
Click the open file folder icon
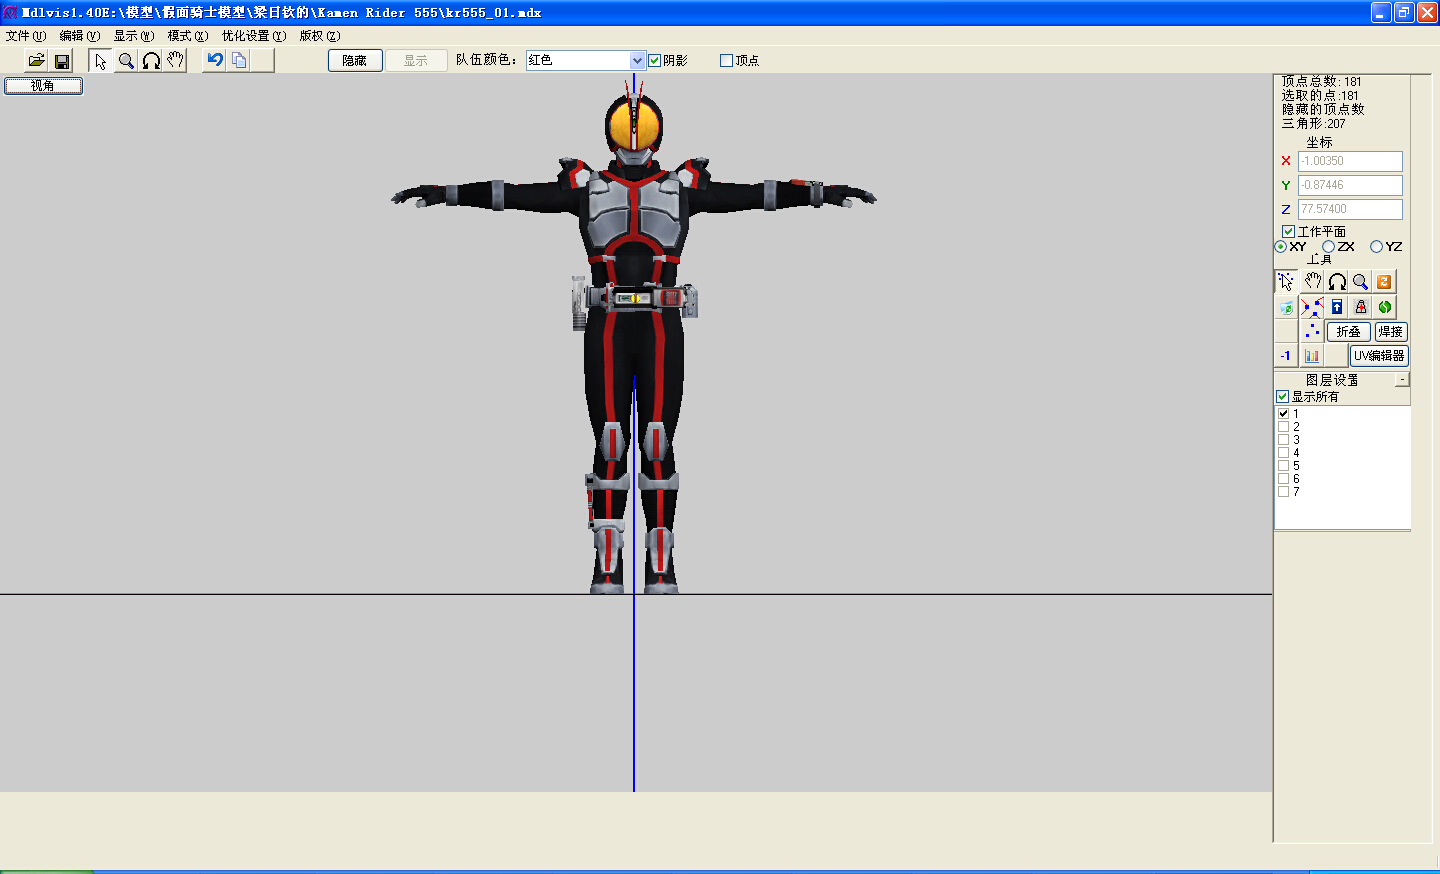pos(36,61)
